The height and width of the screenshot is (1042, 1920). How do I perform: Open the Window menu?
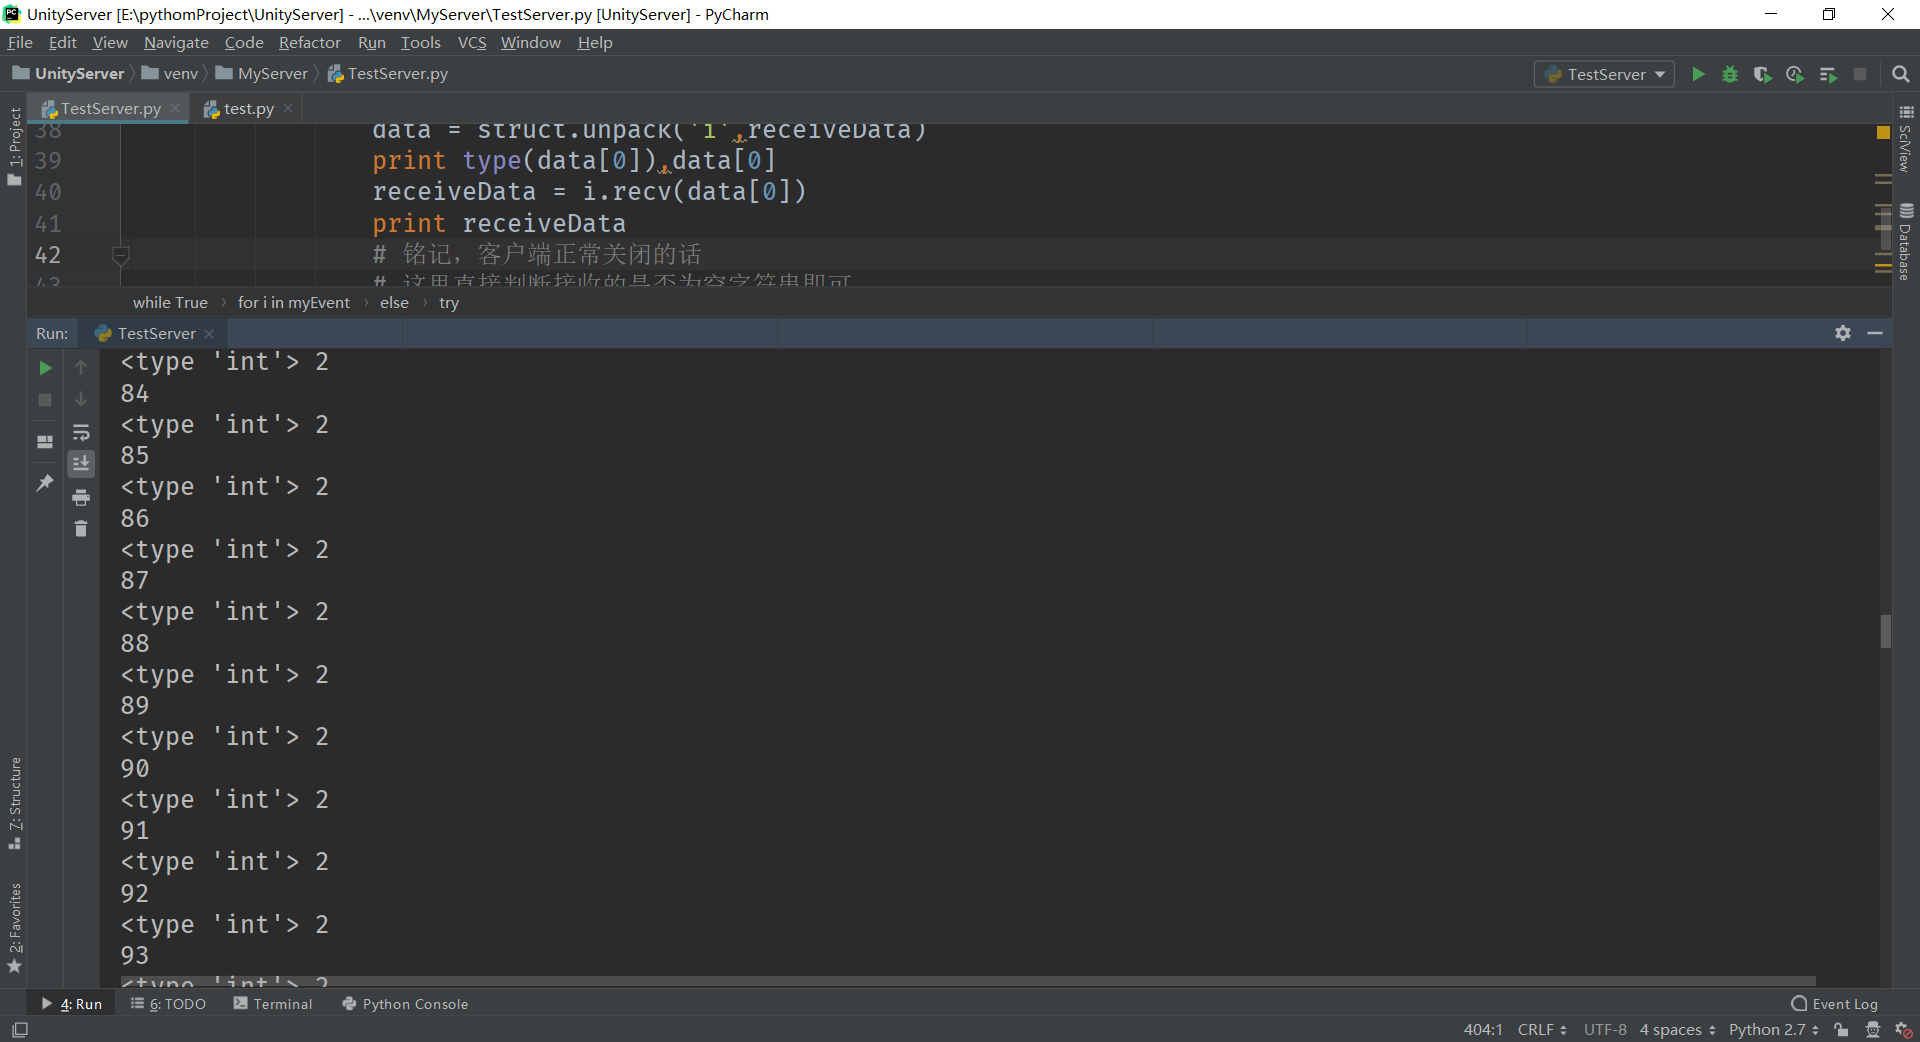click(x=531, y=43)
